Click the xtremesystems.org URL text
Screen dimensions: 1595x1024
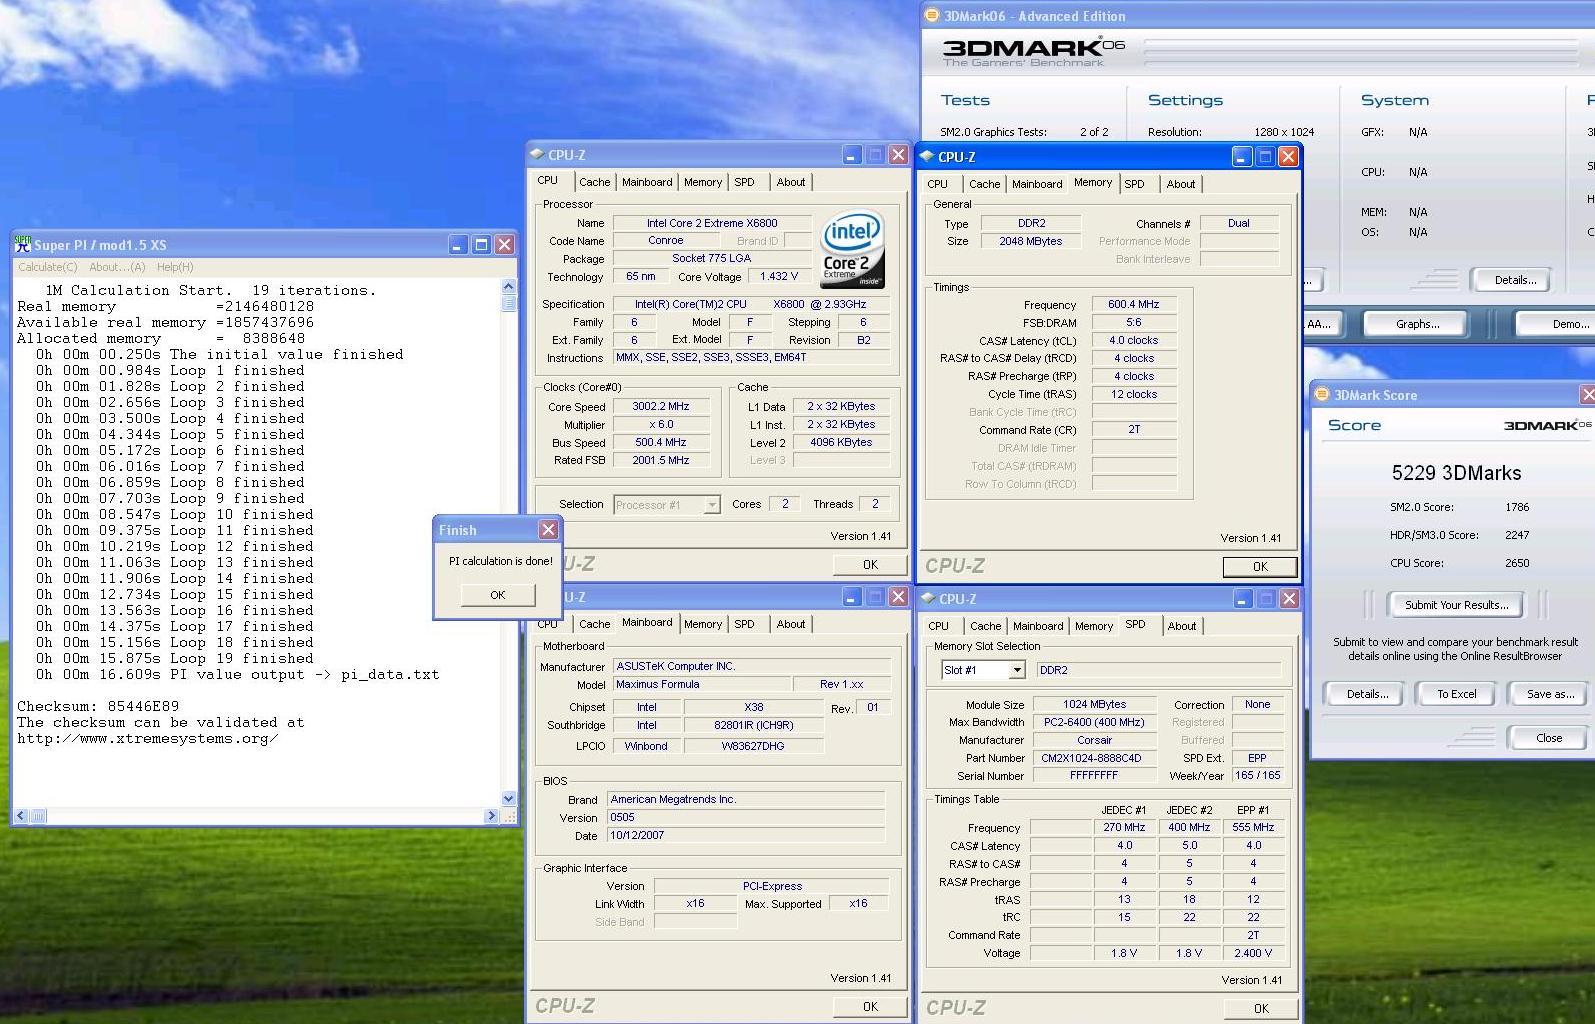(147, 739)
